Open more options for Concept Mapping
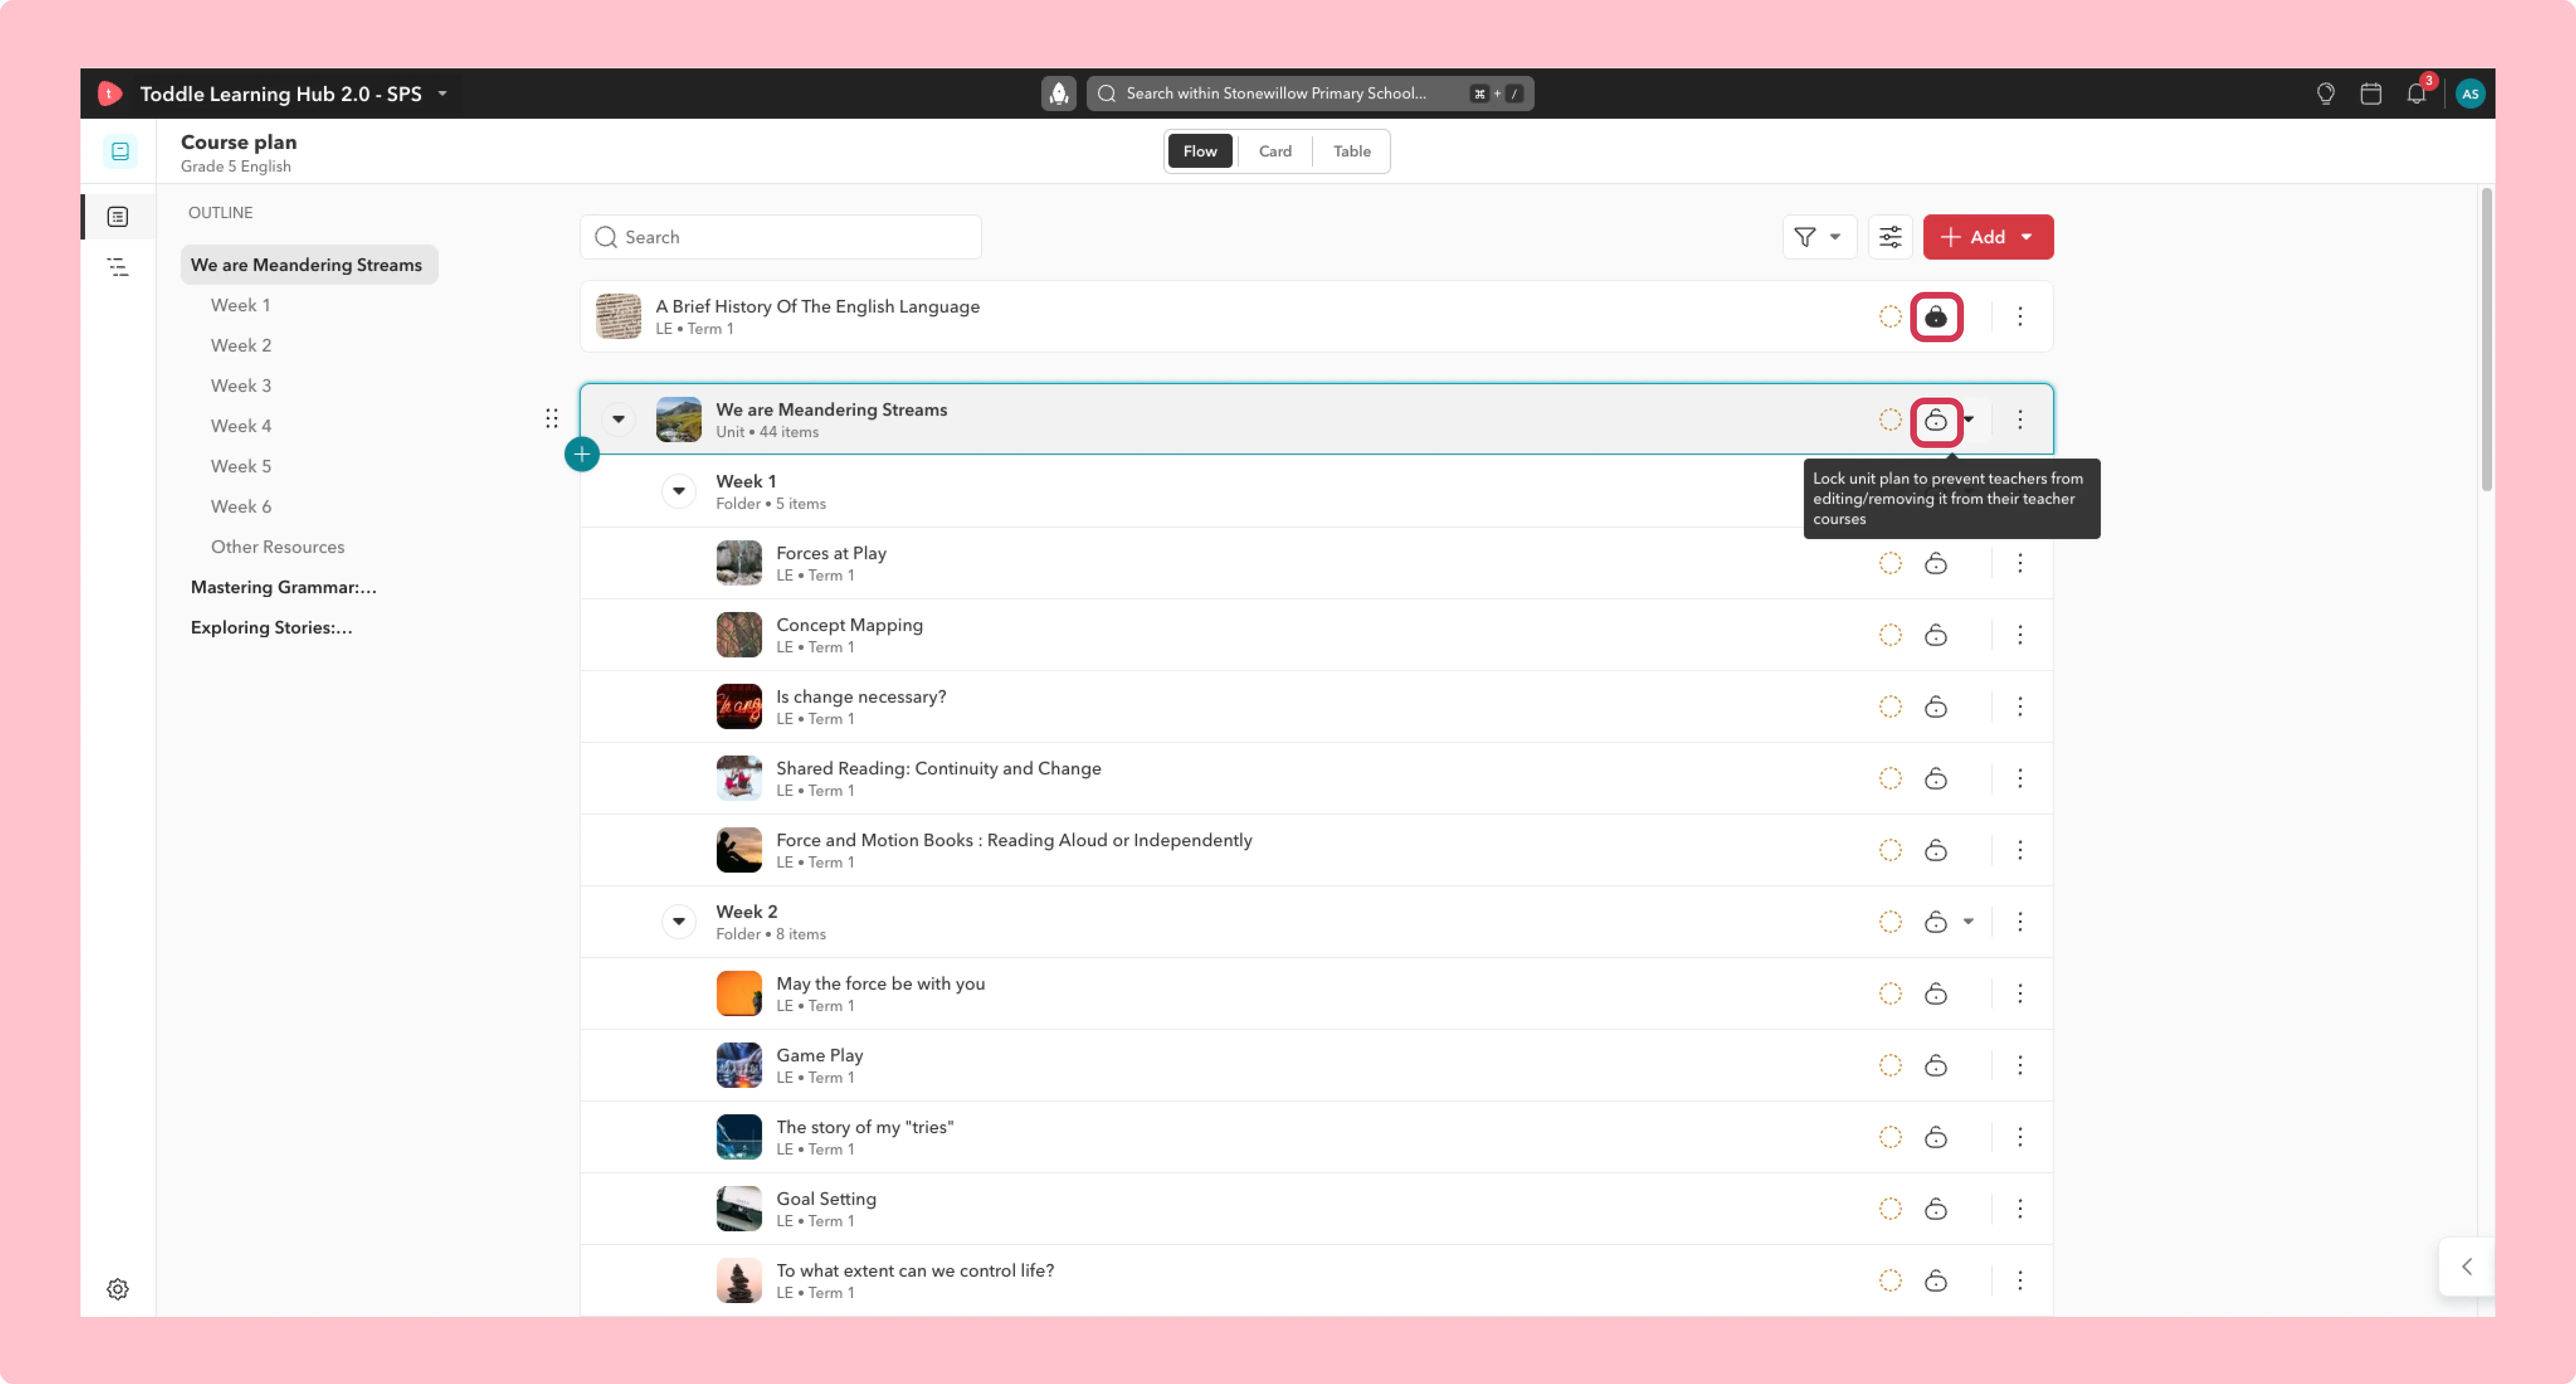The image size is (2576, 1384). click(2020, 635)
